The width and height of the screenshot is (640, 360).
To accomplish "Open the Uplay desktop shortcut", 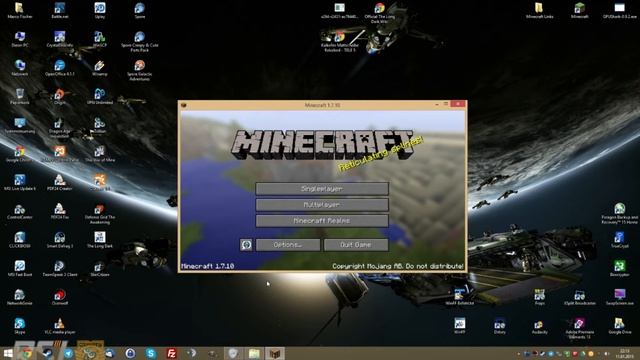I will [100, 11].
